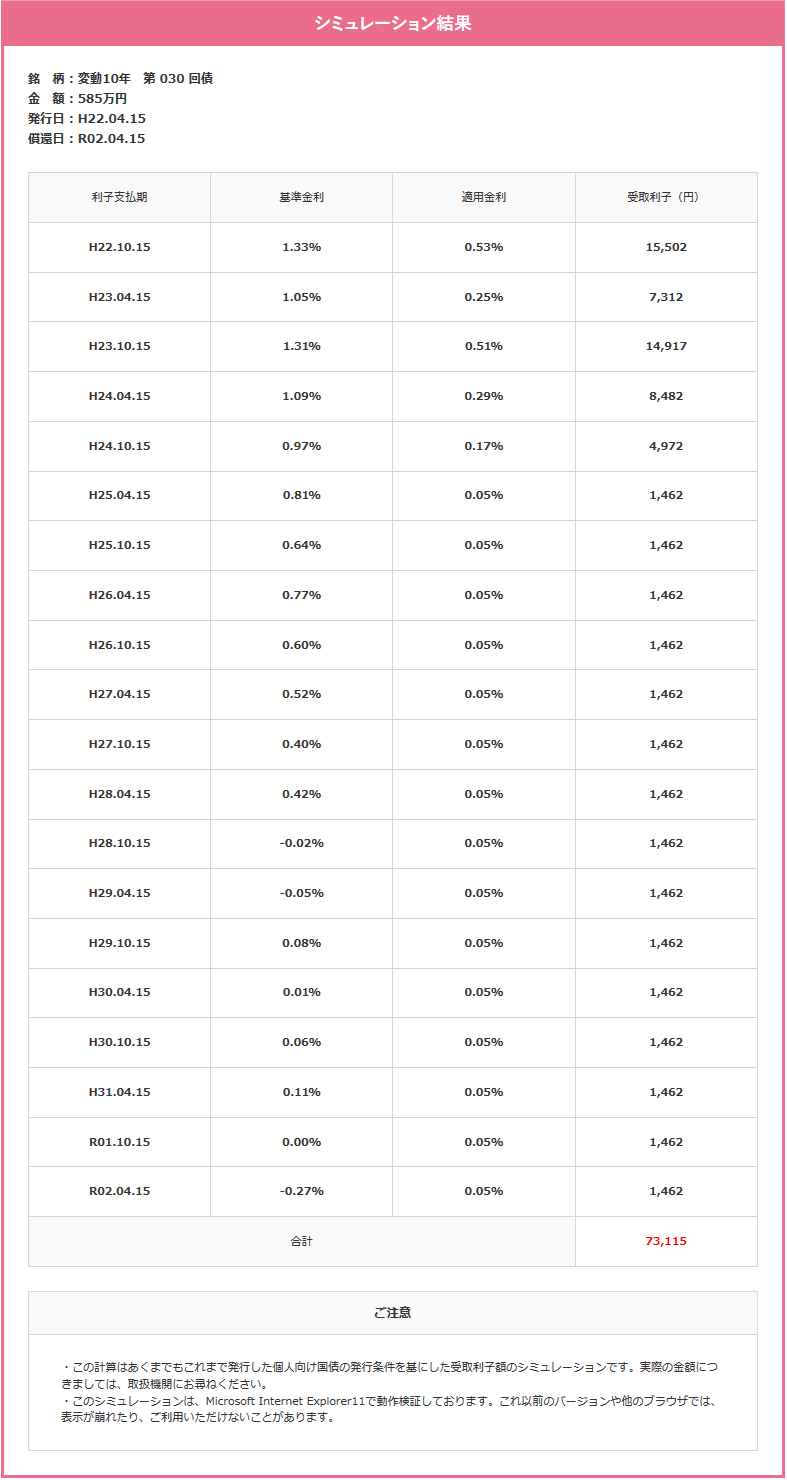
Task: Select the H23.10.15 row date
Action: pyautogui.click(x=119, y=346)
